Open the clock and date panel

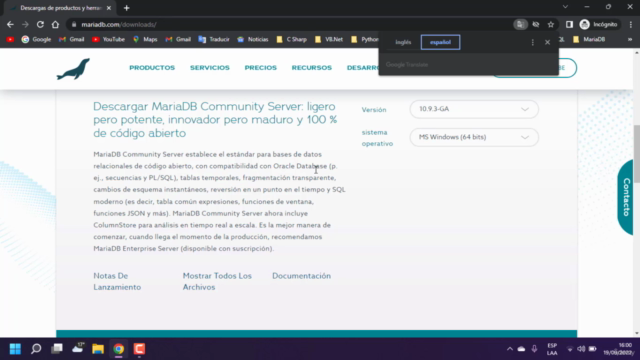619,349
